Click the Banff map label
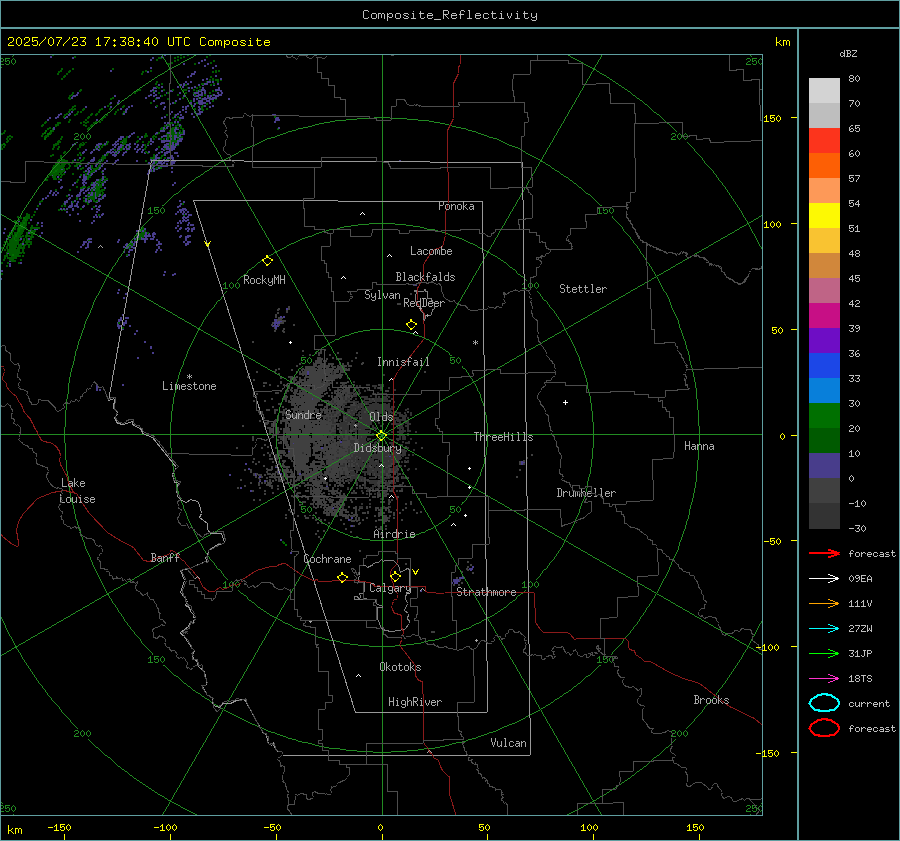This screenshot has width=900, height=841. click(x=165, y=557)
